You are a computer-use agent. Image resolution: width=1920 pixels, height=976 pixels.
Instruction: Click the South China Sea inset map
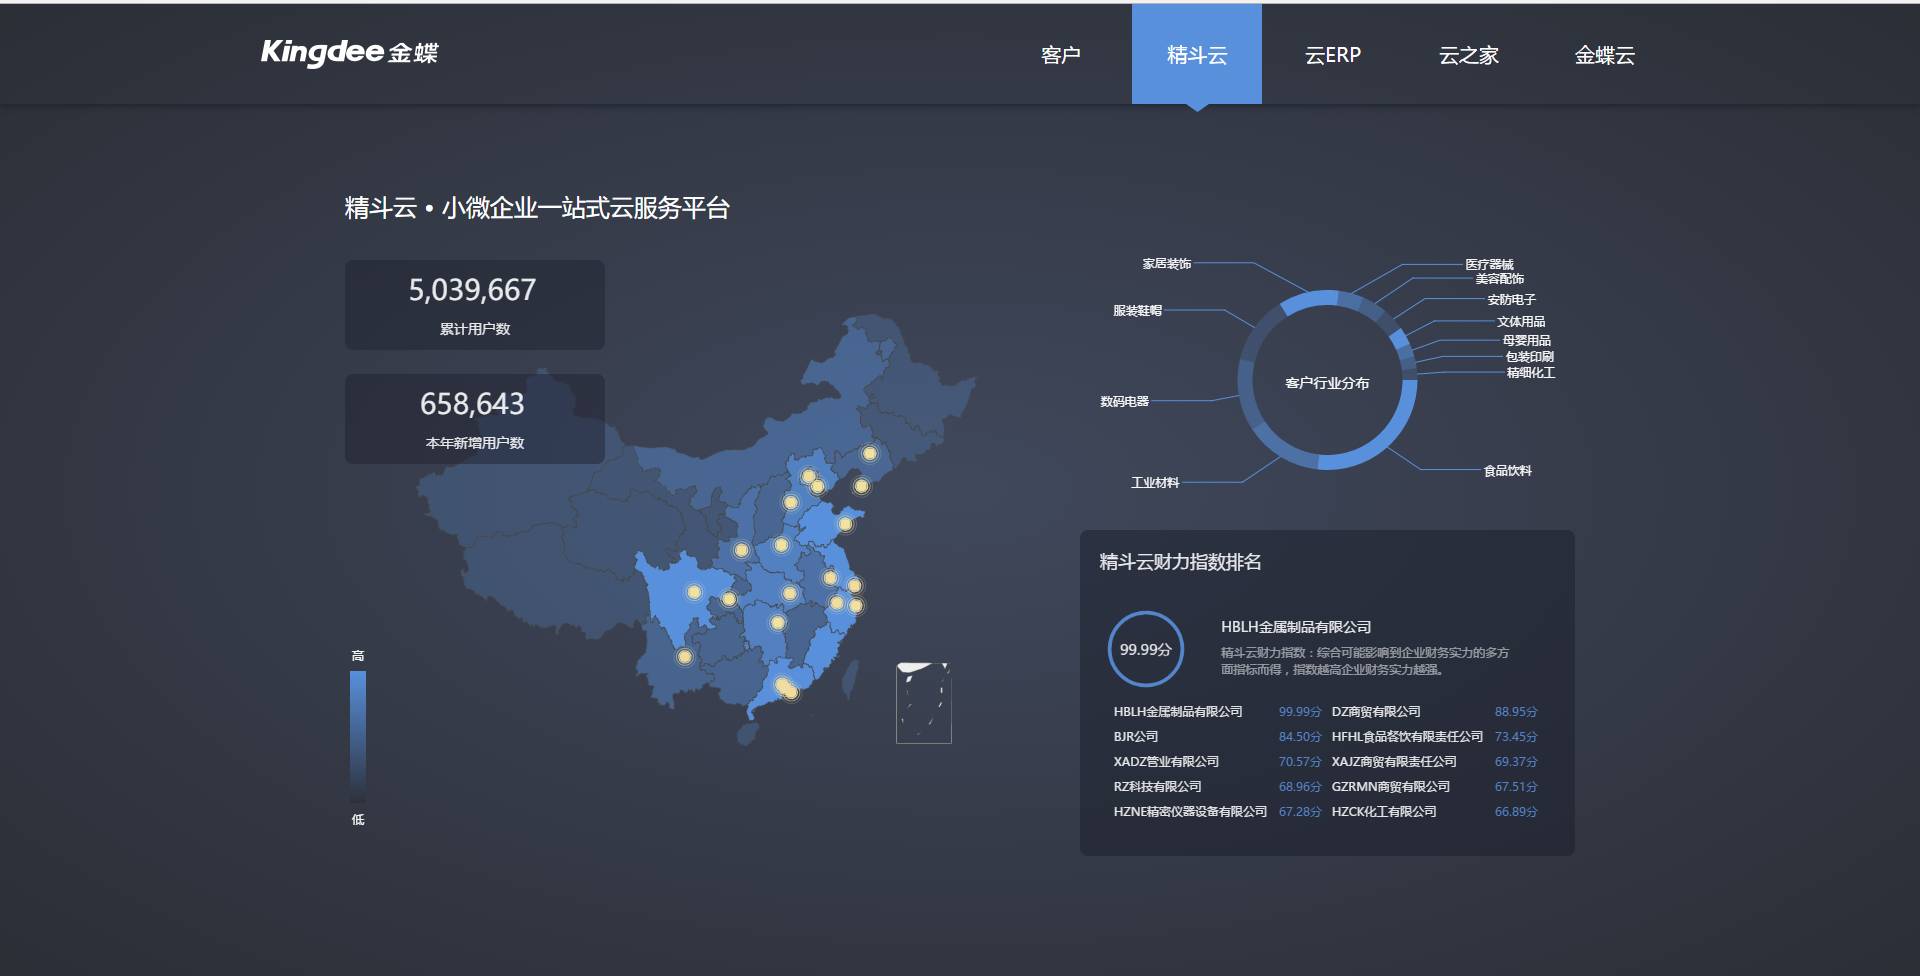(923, 703)
